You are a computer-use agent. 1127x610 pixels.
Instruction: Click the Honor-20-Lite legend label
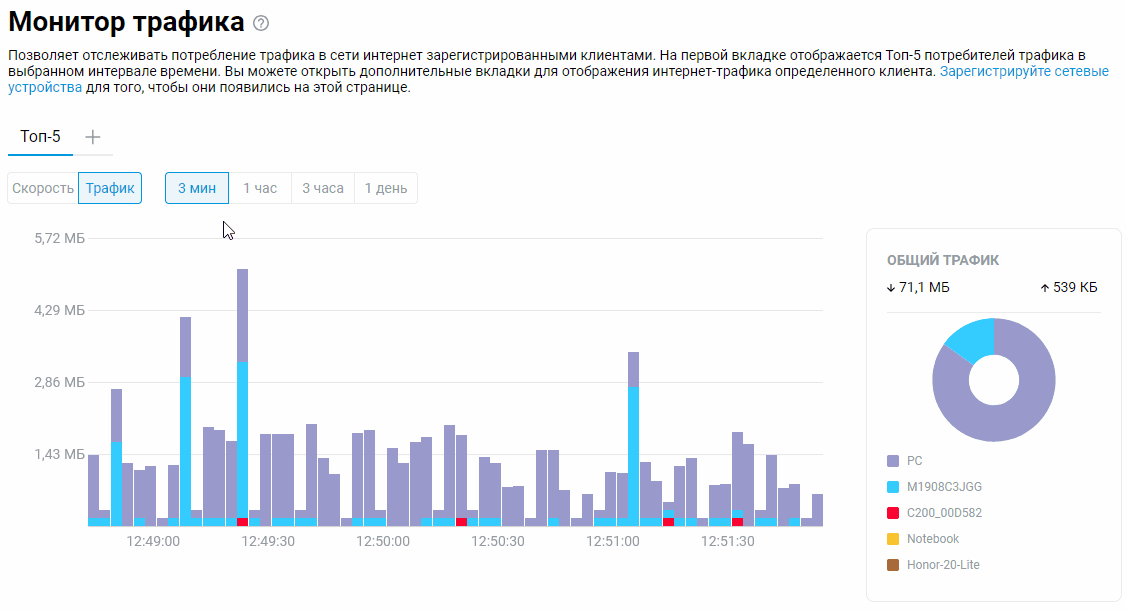(x=943, y=565)
